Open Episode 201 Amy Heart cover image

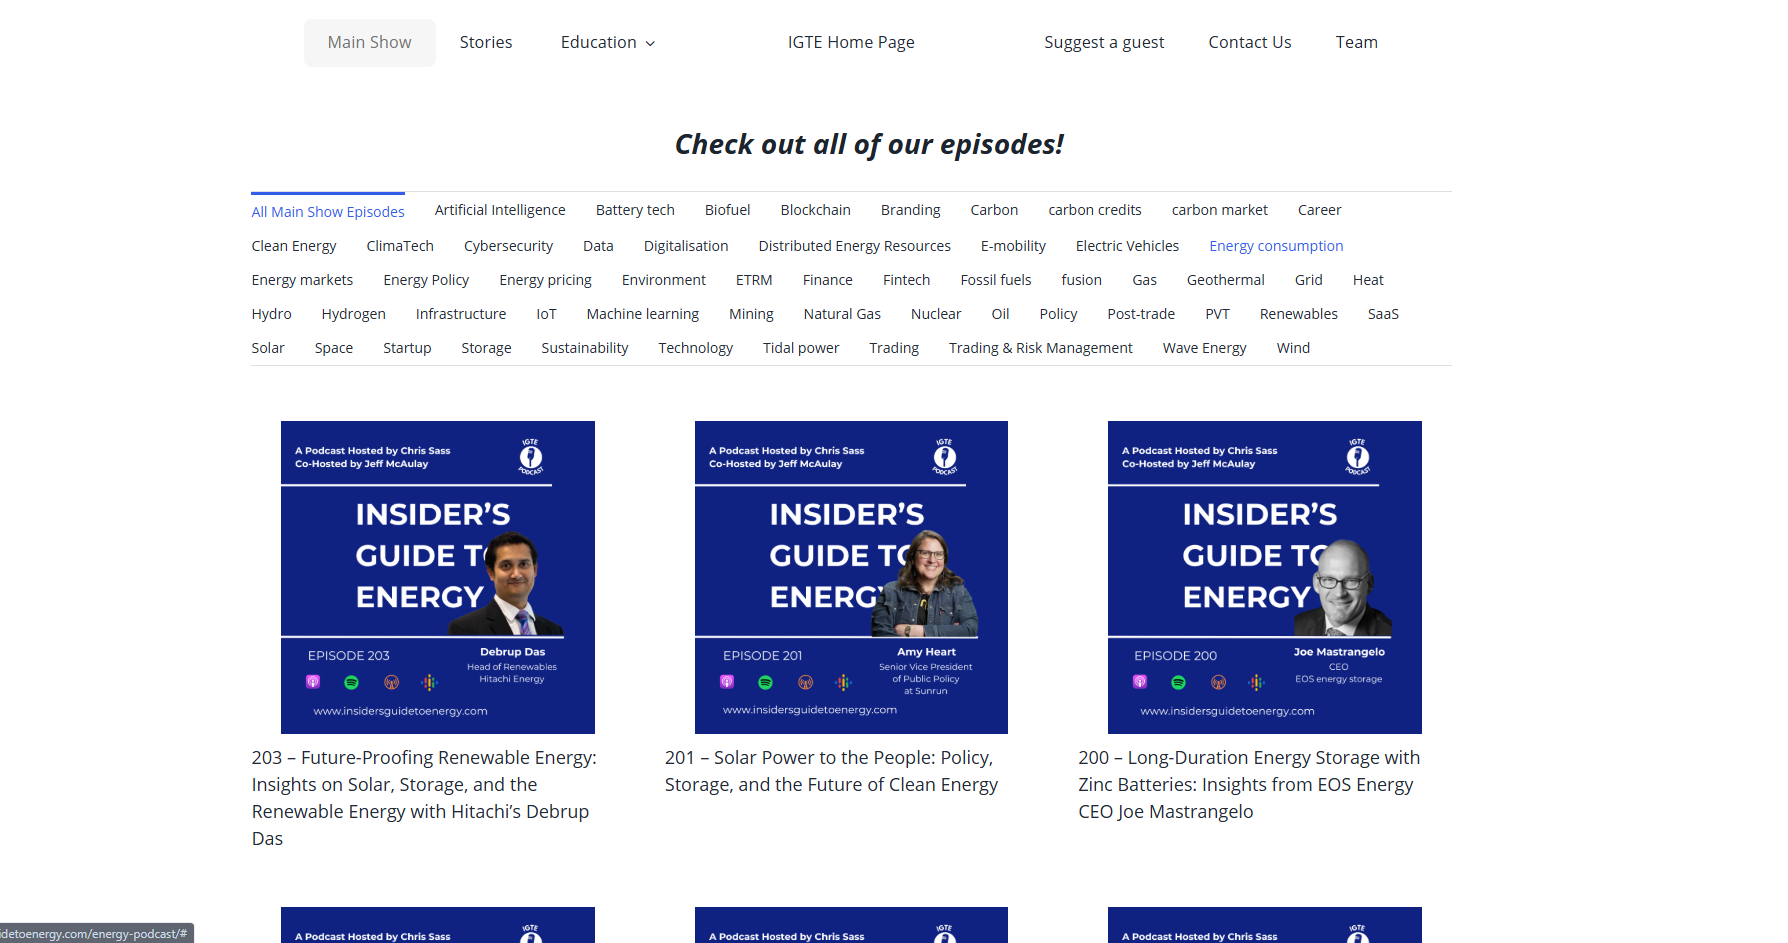(851, 577)
